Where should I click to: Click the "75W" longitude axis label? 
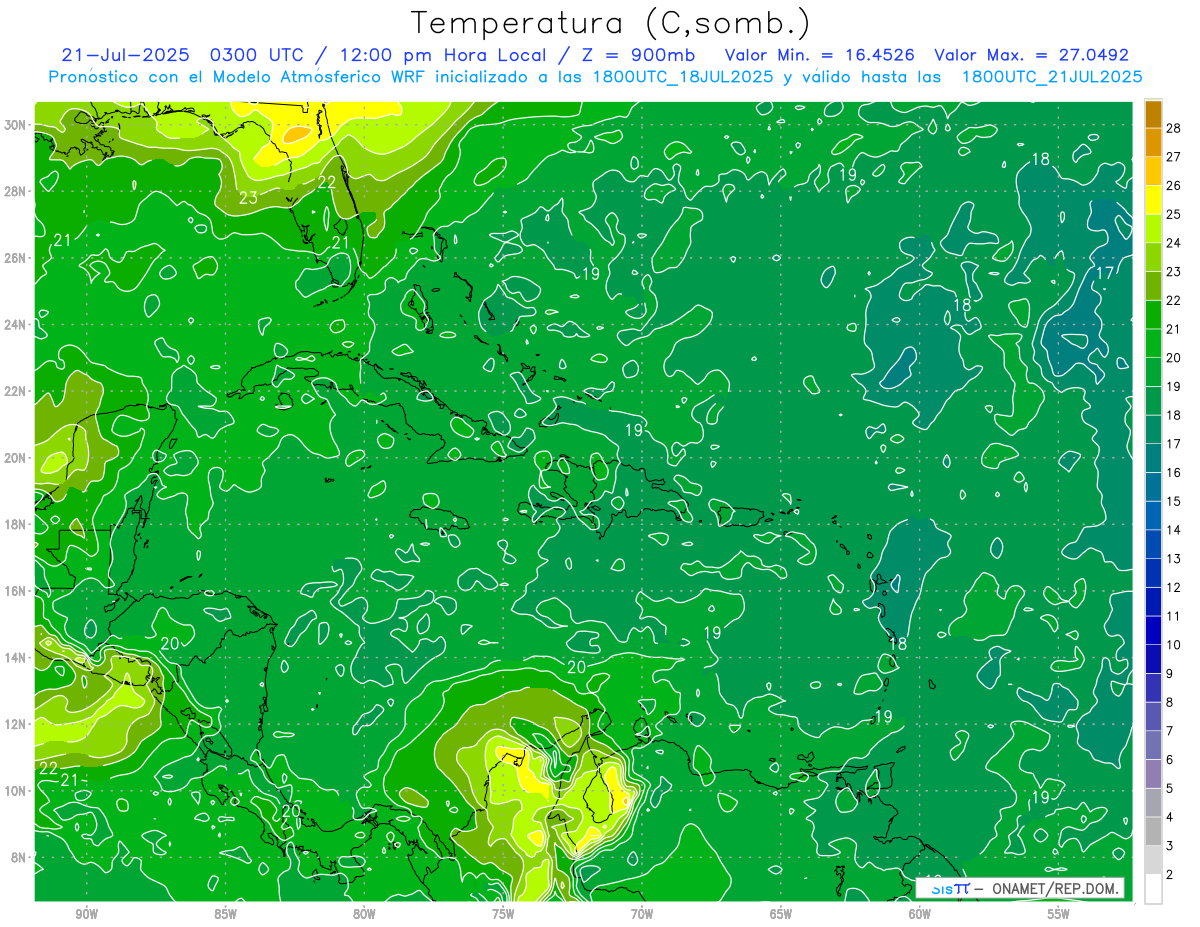point(503,914)
